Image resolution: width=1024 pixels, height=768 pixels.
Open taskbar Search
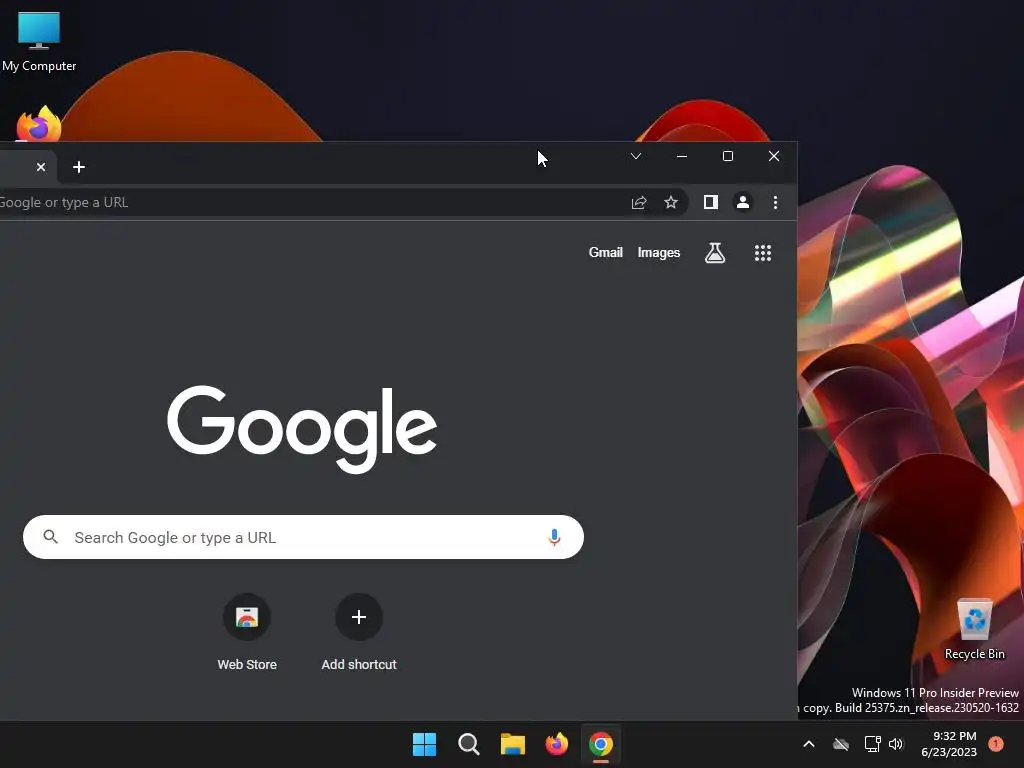click(468, 744)
